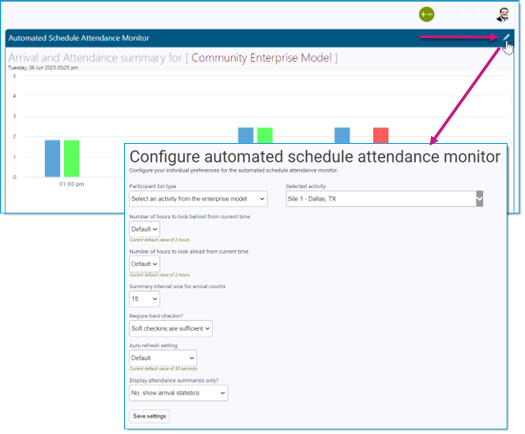
Task: Open the Participant list type dropdown
Action: coord(198,199)
